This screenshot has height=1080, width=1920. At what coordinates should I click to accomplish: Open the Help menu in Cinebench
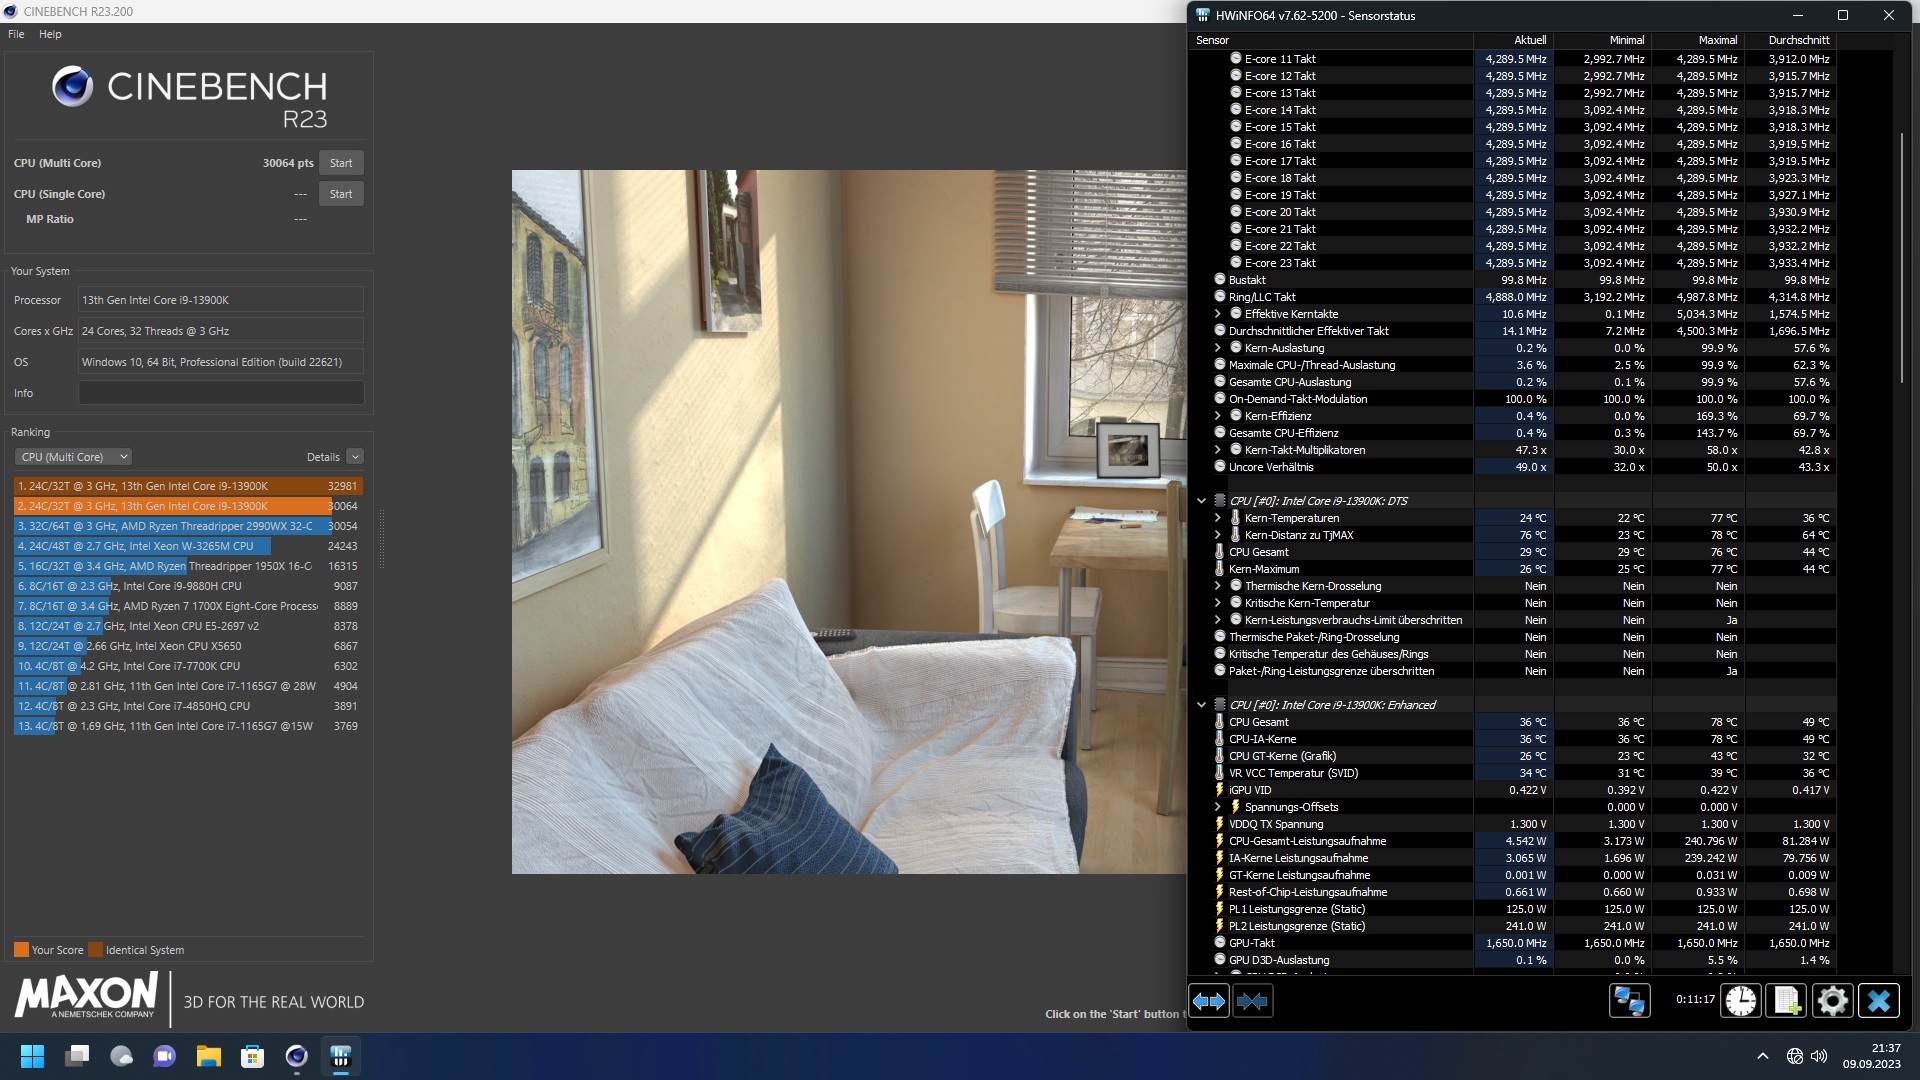coord(50,34)
